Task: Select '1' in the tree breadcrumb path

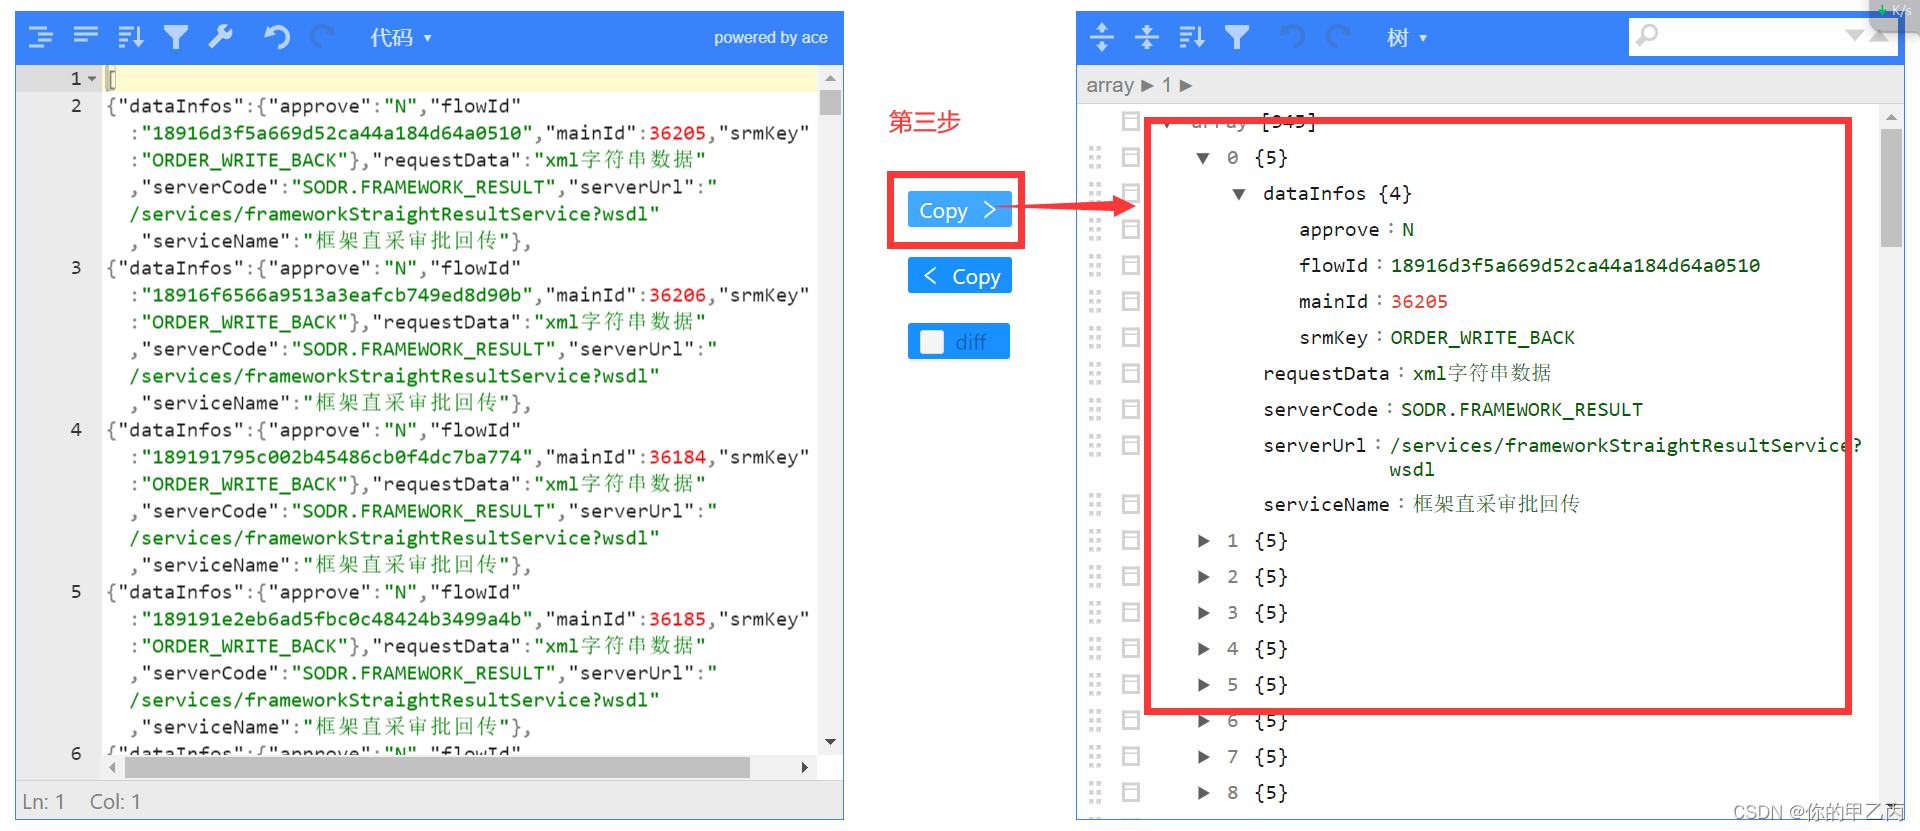Action: (x=1166, y=86)
